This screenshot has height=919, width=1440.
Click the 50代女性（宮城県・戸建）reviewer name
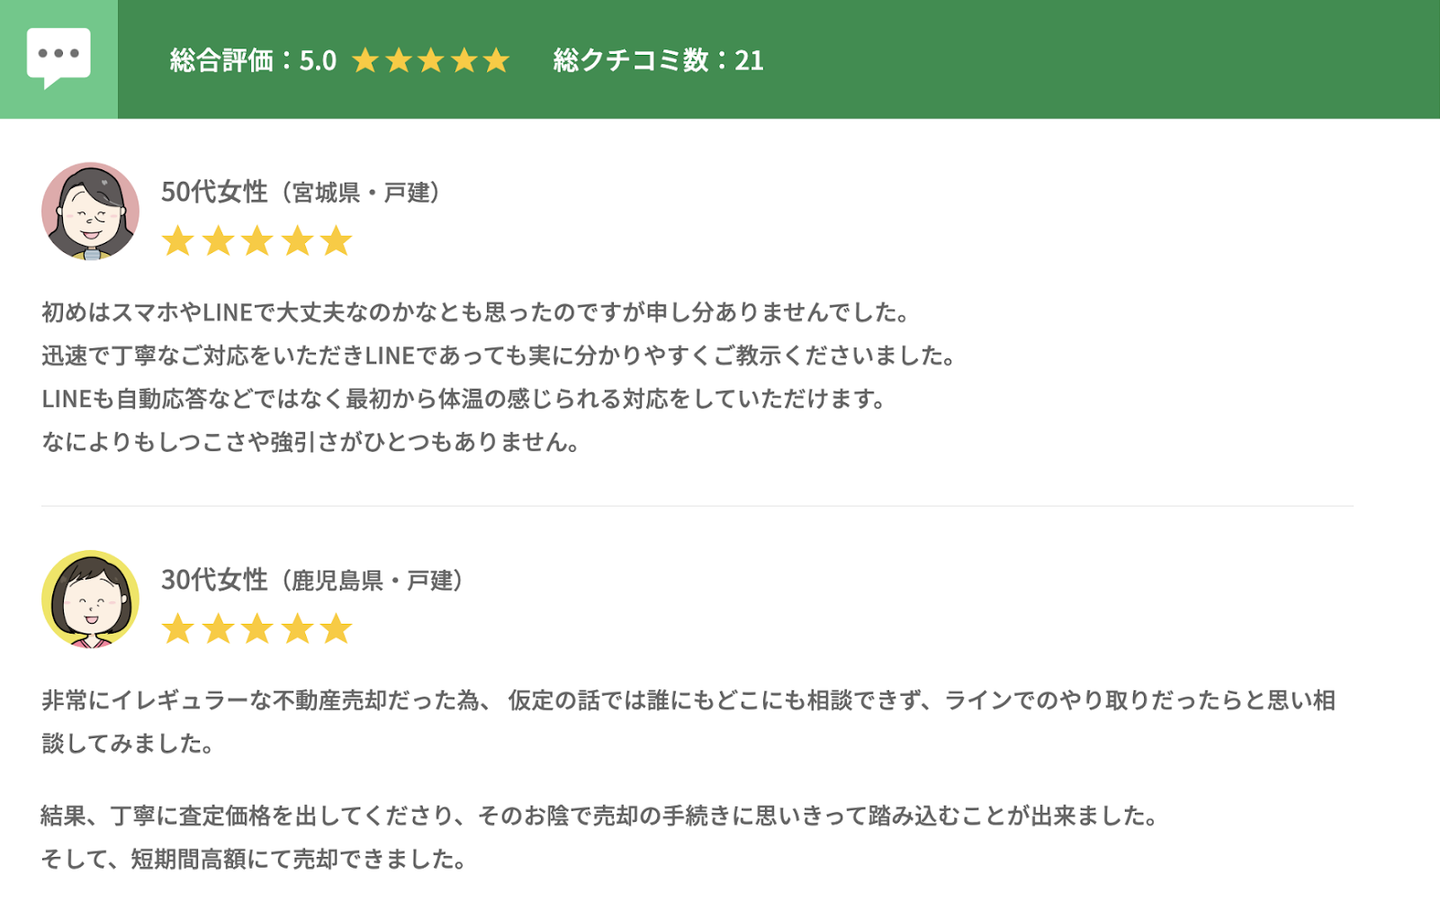pyautogui.click(x=300, y=191)
